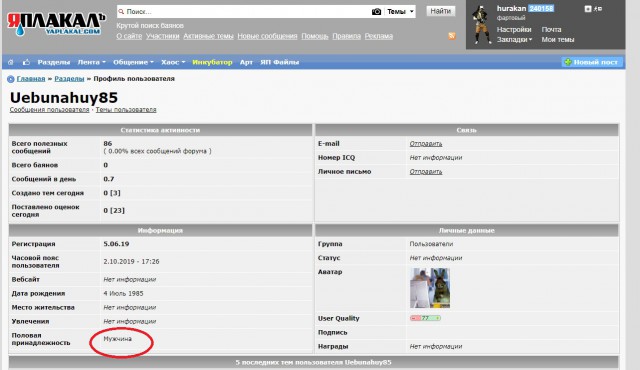The height and width of the screenshot is (370, 640).
Task: Click the logout running-man icon
Action: (598, 9)
